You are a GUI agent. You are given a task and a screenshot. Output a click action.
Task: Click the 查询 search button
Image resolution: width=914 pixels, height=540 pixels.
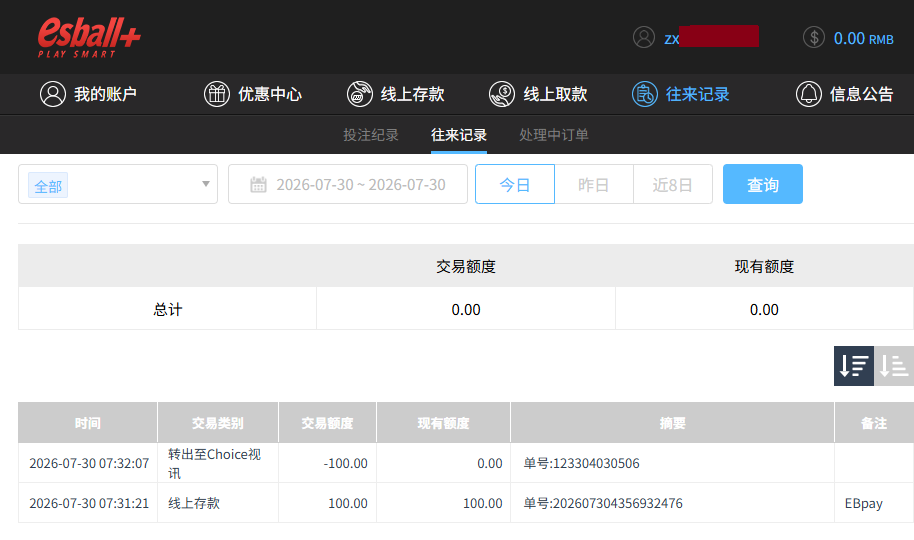click(x=762, y=184)
